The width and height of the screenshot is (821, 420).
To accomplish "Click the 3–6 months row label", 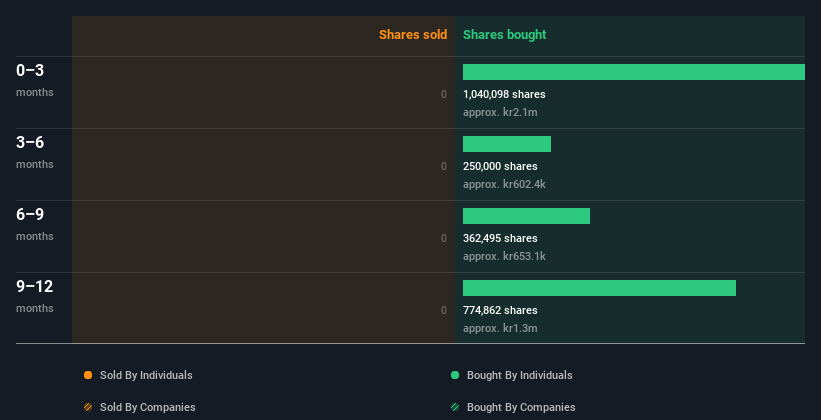I will click(x=35, y=152).
